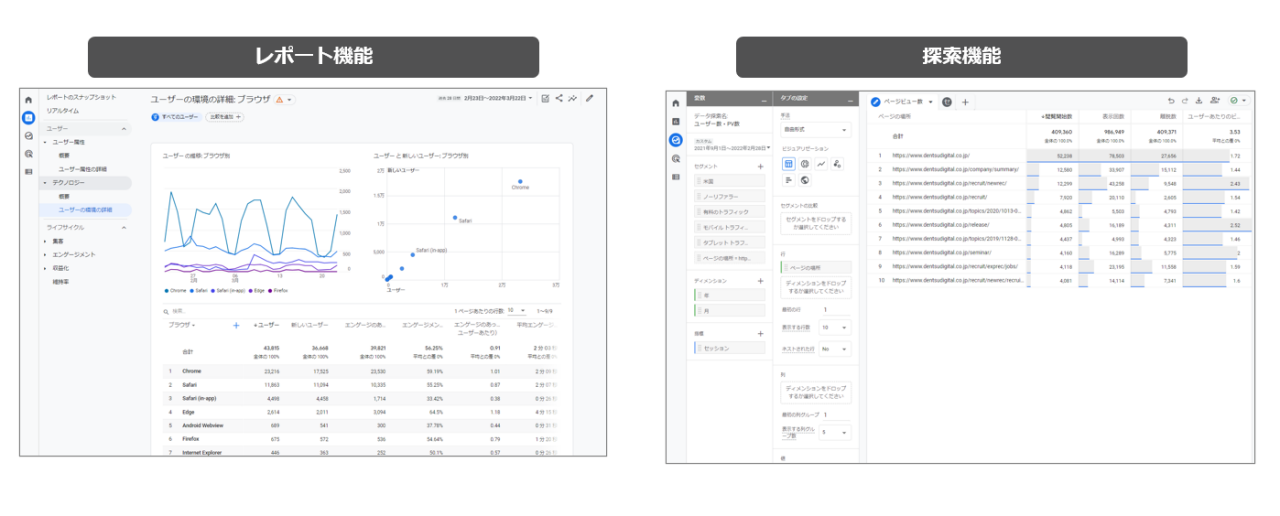The width and height of the screenshot is (1280, 516).
Task: Click the share icon in the report header
Action: point(559,98)
